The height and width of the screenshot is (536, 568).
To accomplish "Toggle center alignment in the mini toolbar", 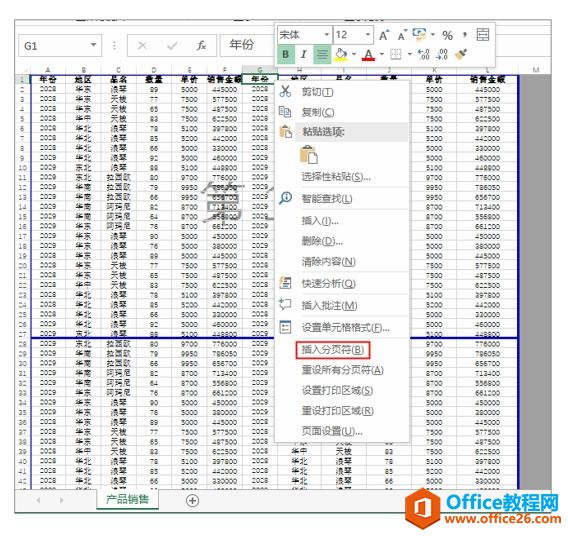I will click(x=322, y=54).
